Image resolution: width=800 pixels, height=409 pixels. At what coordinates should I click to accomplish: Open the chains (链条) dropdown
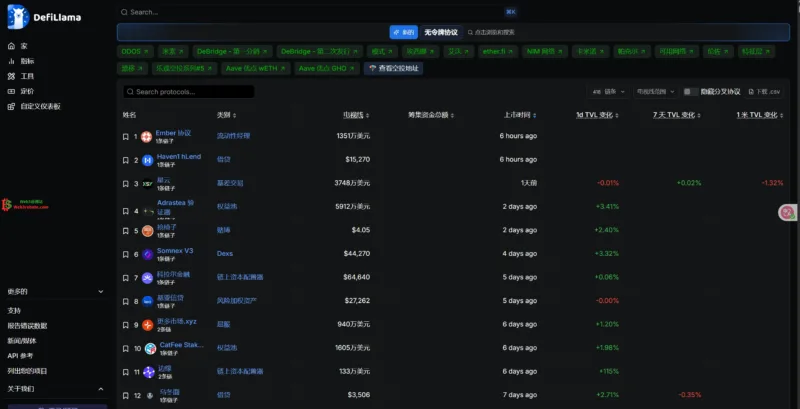click(606, 91)
